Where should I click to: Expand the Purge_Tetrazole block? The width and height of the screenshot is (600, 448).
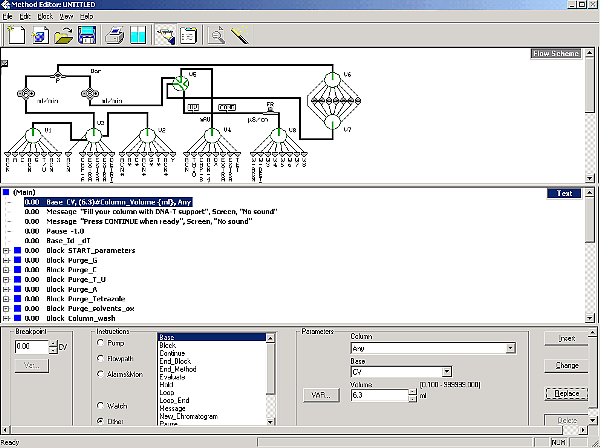click(x=6, y=299)
